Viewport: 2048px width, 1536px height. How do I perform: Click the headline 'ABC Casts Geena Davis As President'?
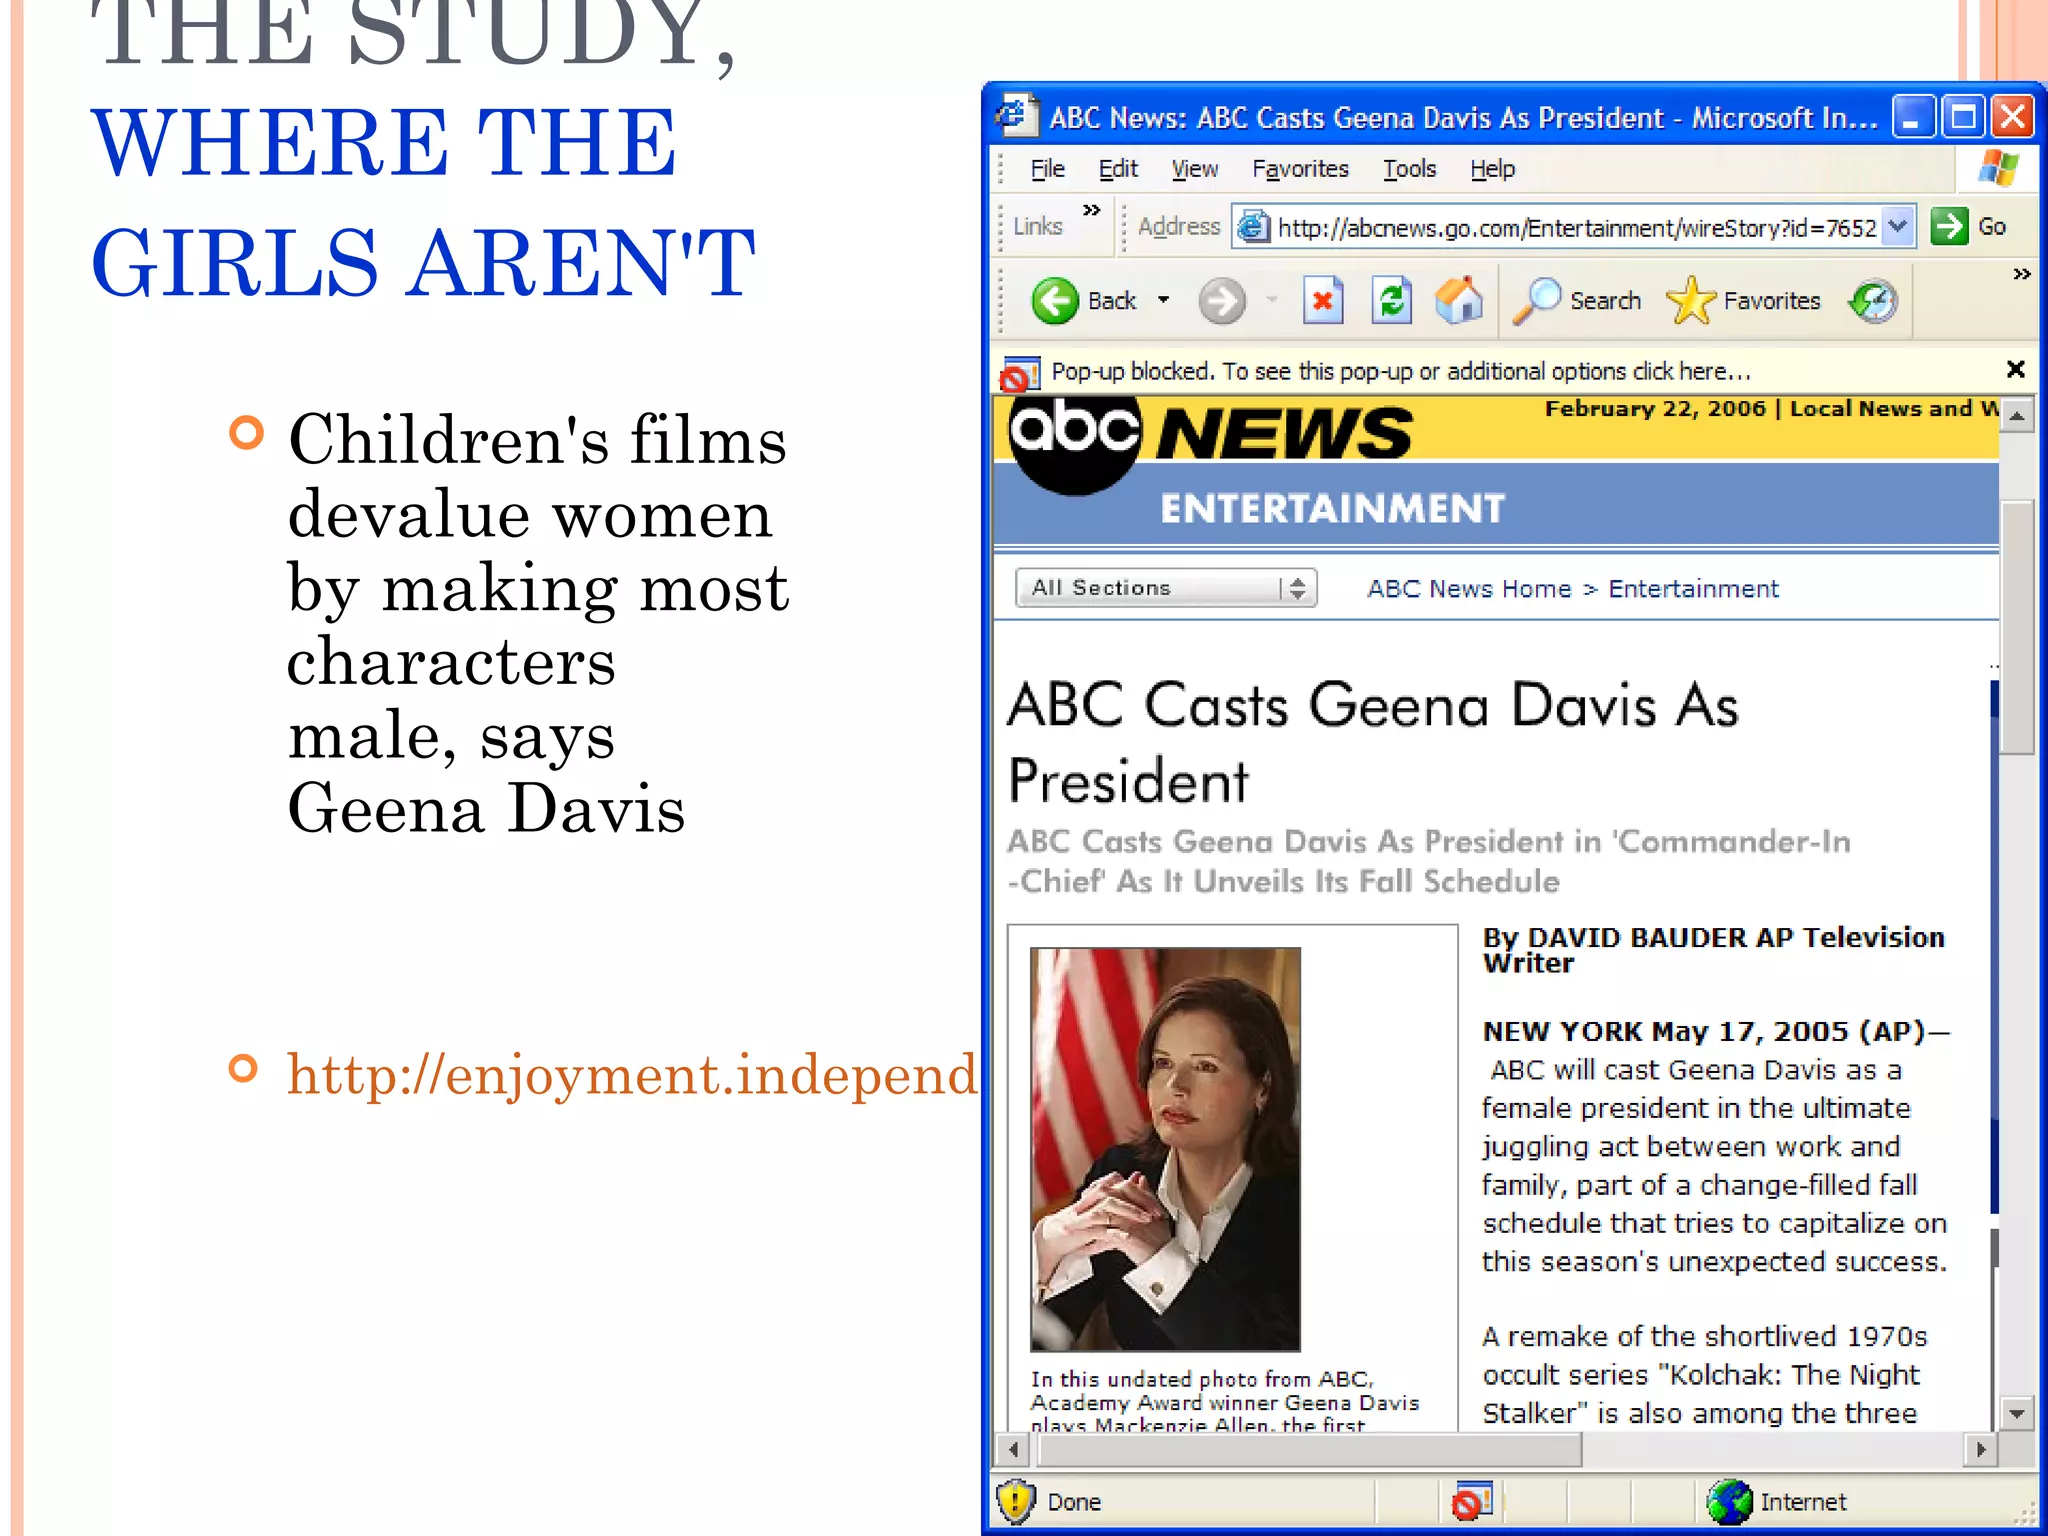[x=1373, y=742]
